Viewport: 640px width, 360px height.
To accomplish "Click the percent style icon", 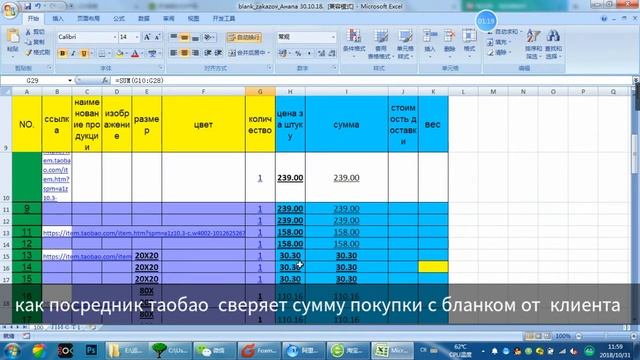I will (298, 53).
